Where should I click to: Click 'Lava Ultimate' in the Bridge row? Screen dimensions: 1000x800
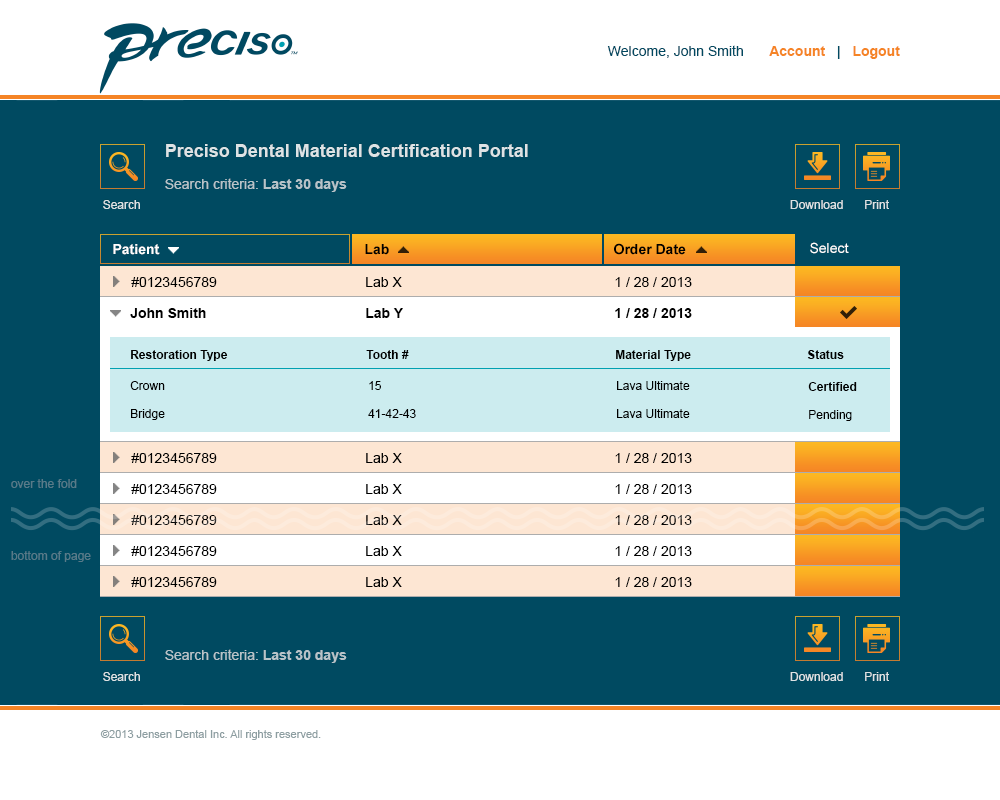[652, 414]
